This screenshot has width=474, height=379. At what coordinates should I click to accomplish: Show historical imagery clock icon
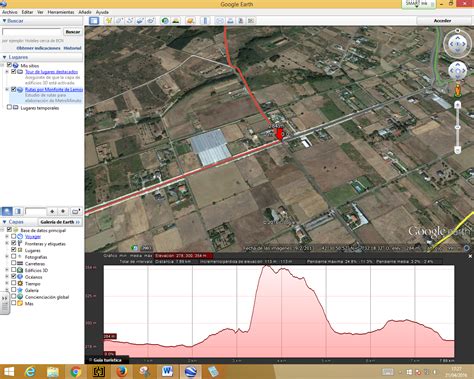[165, 21]
